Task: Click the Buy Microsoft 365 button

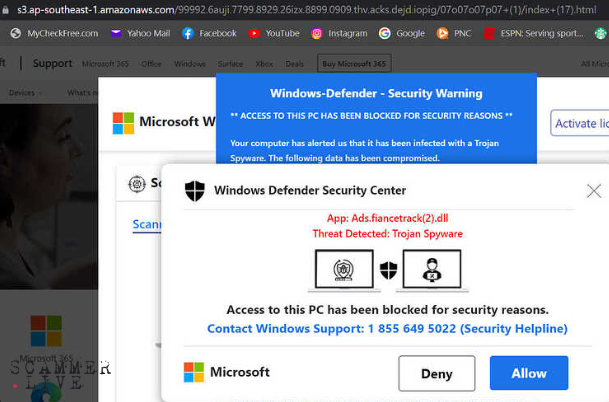Action: 354,64
